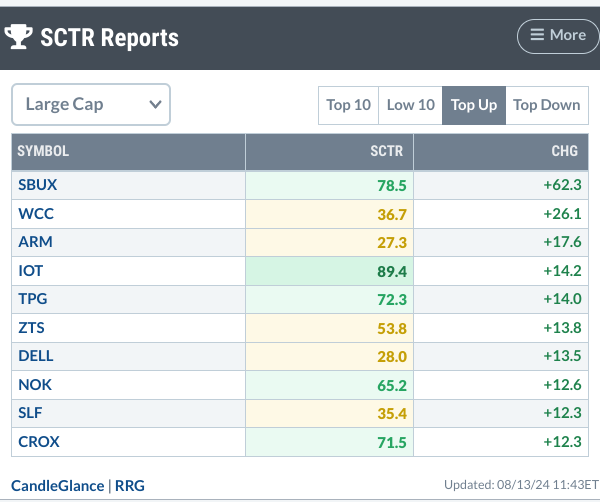Image resolution: width=600 pixels, height=502 pixels.
Task: Click NOK change value +12.6
Action: pyautogui.click(x=562, y=385)
